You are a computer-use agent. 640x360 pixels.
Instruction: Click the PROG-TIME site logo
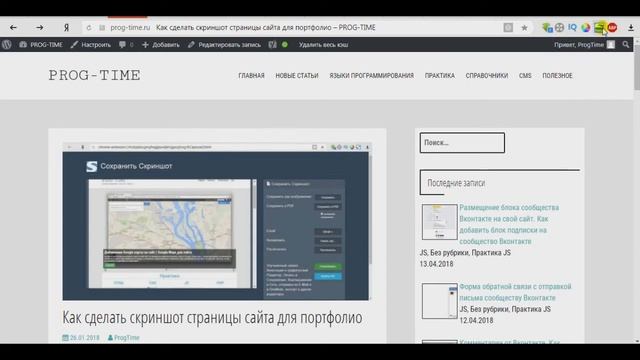[x=95, y=76]
